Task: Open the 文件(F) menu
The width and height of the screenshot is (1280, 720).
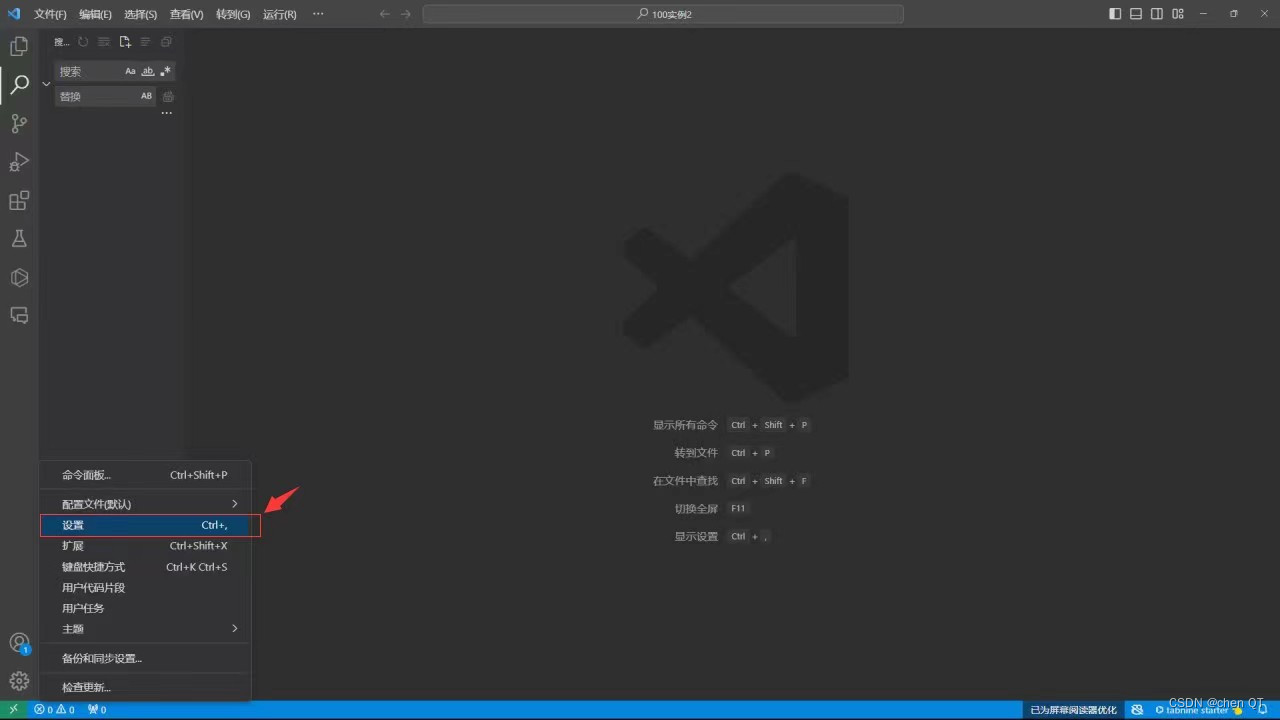Action: 50,15
